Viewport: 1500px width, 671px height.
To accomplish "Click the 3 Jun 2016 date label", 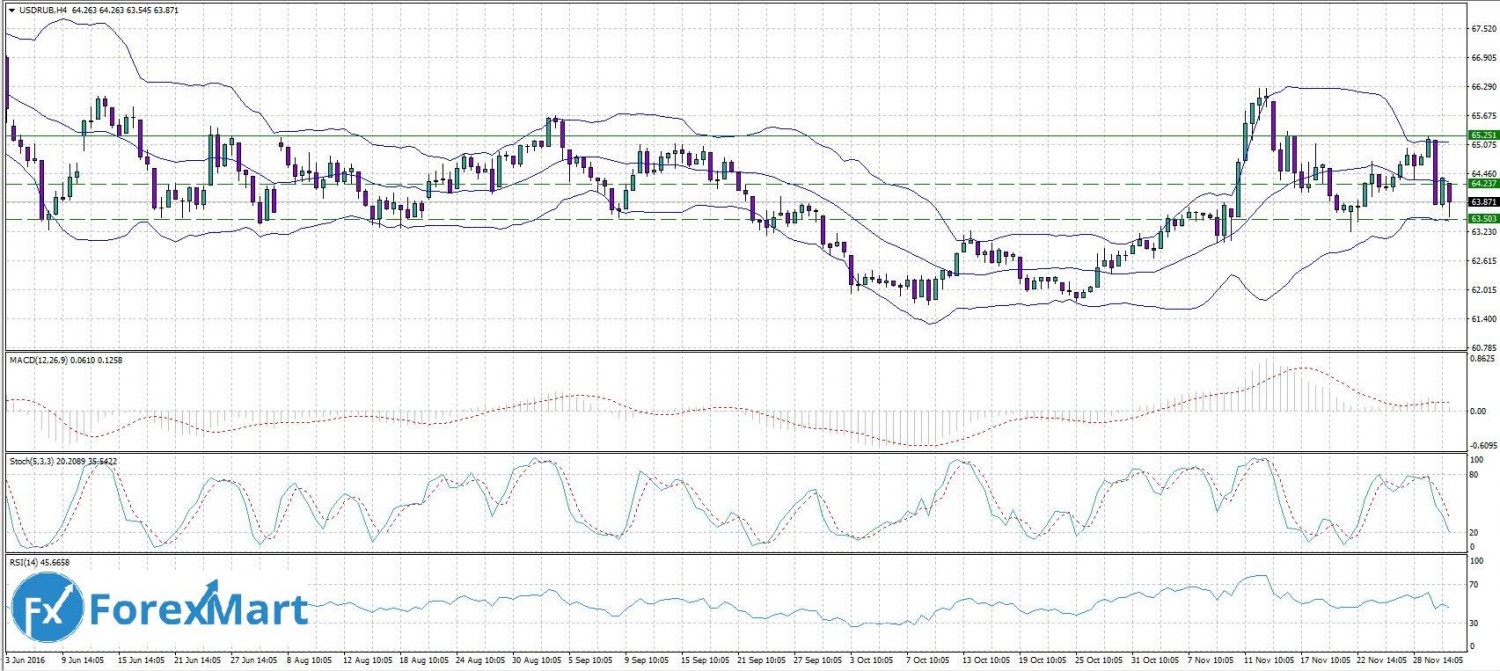I will coord(24,661).
